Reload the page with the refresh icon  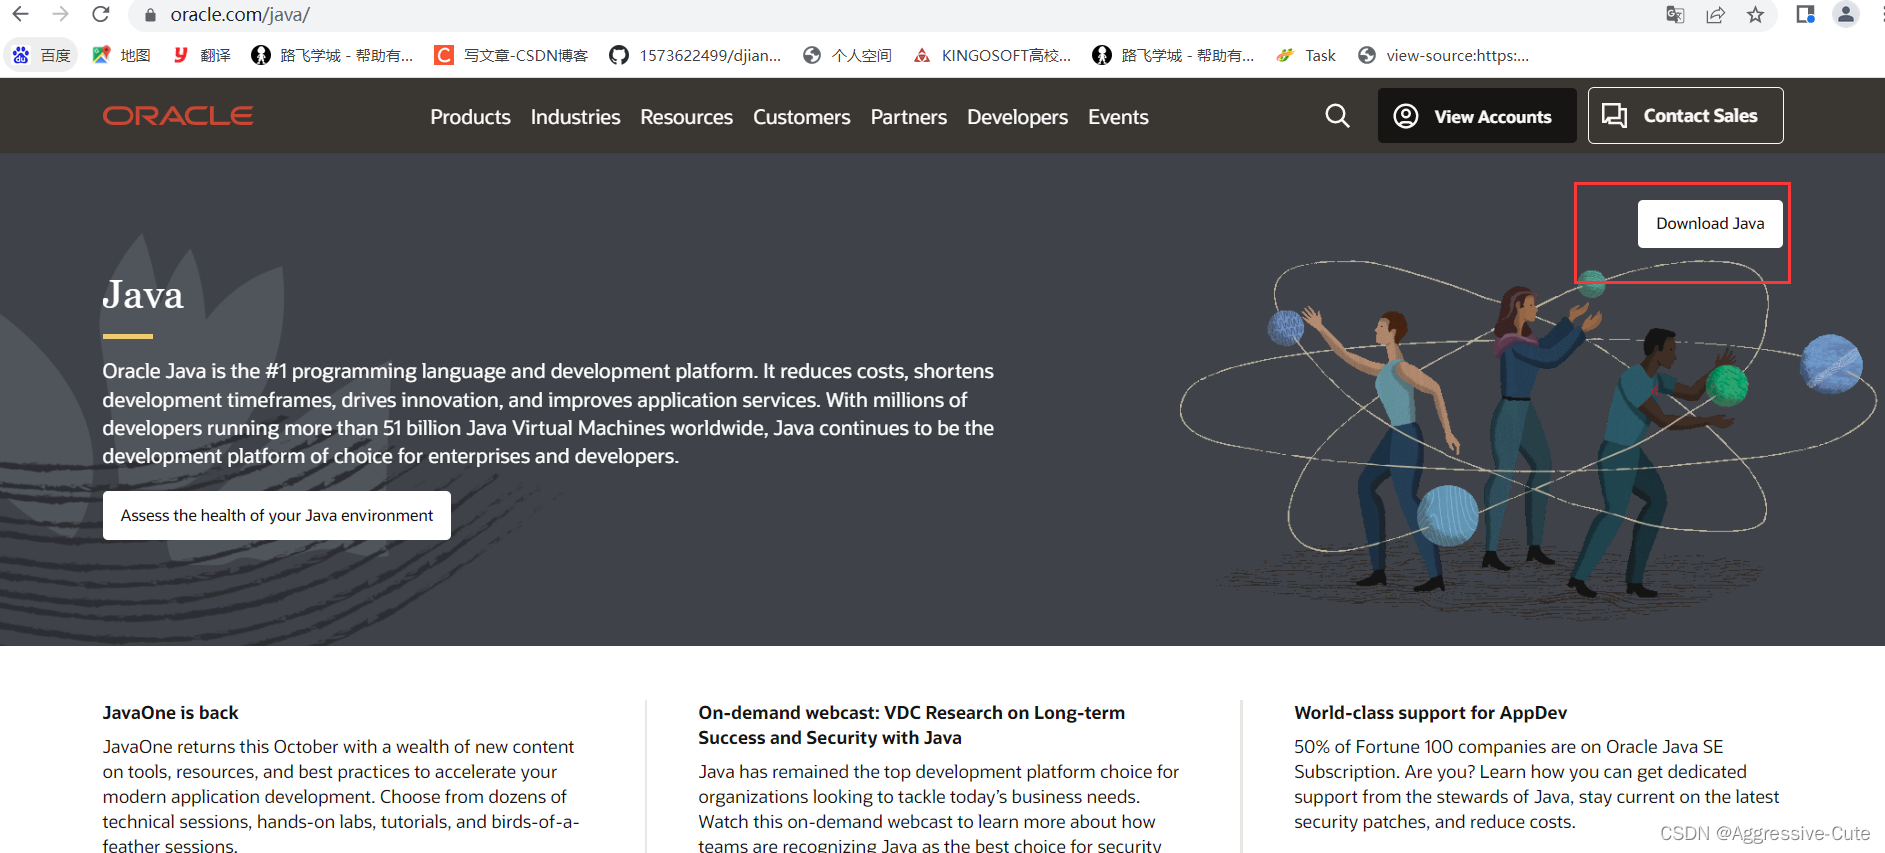(101, 14)
